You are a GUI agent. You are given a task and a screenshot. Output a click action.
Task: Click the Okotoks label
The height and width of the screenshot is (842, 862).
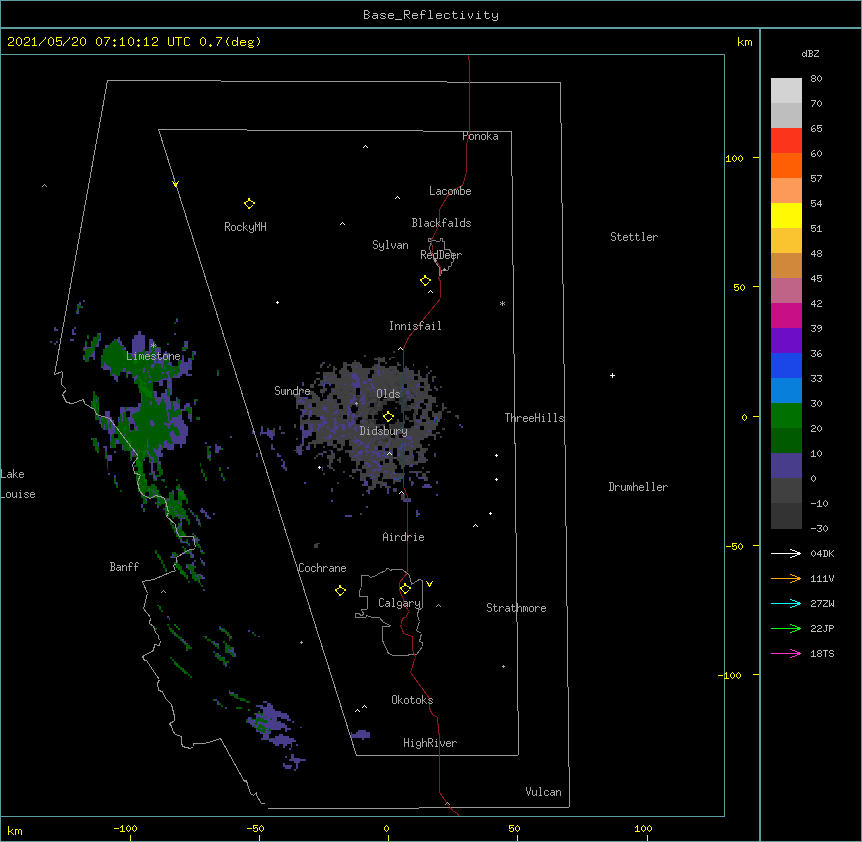pos(412,700)
